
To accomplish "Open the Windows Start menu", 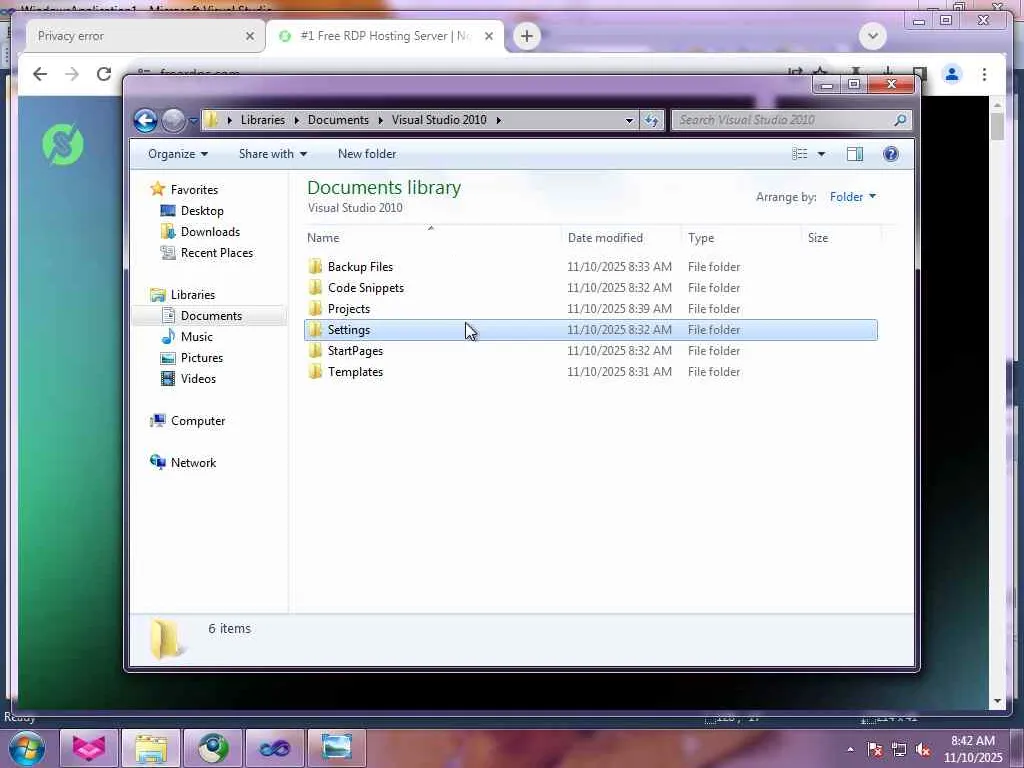I will pos(26,748).
